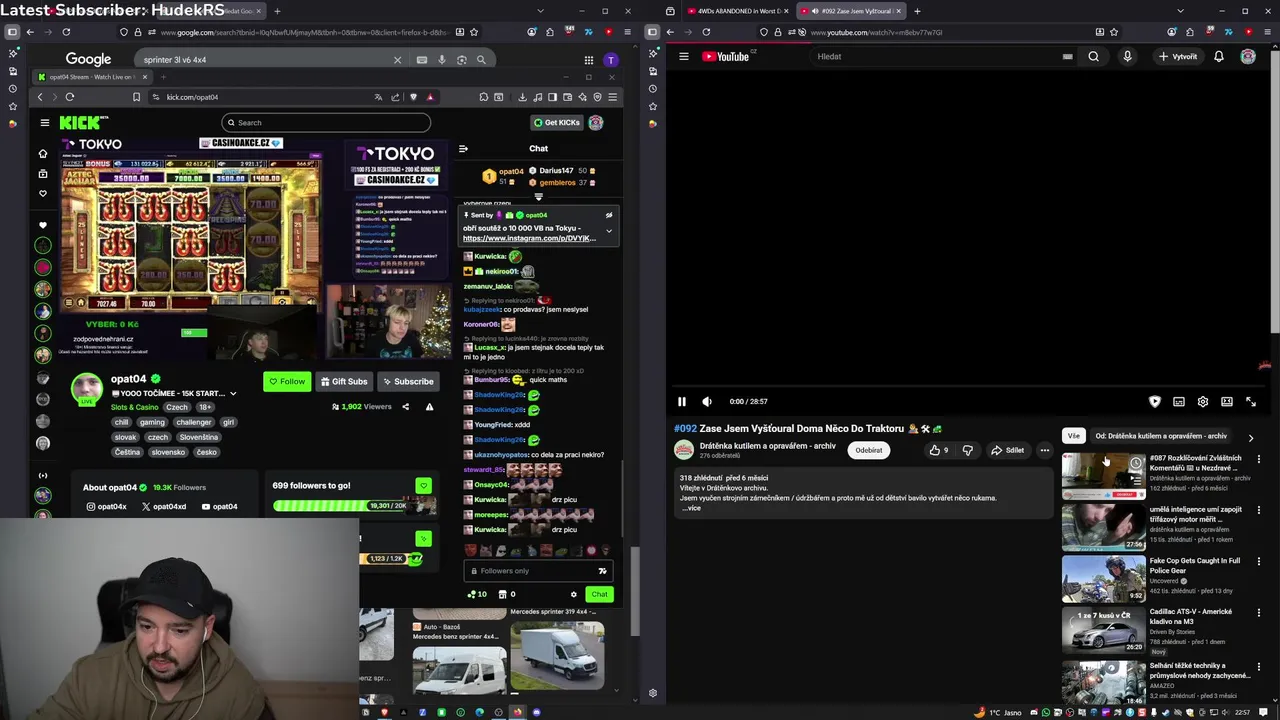Open the YouTube Vytvořit create button
1280x720 pixels.
[1178, 56]
